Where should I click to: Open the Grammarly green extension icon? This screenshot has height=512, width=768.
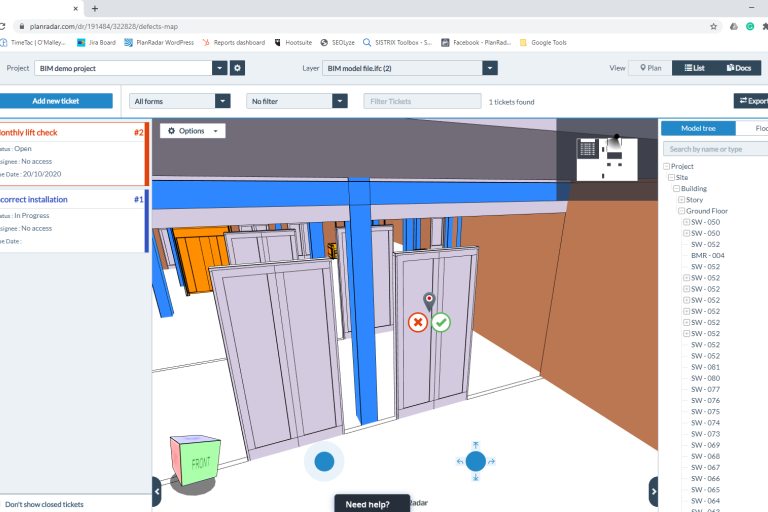coord(750,26)
